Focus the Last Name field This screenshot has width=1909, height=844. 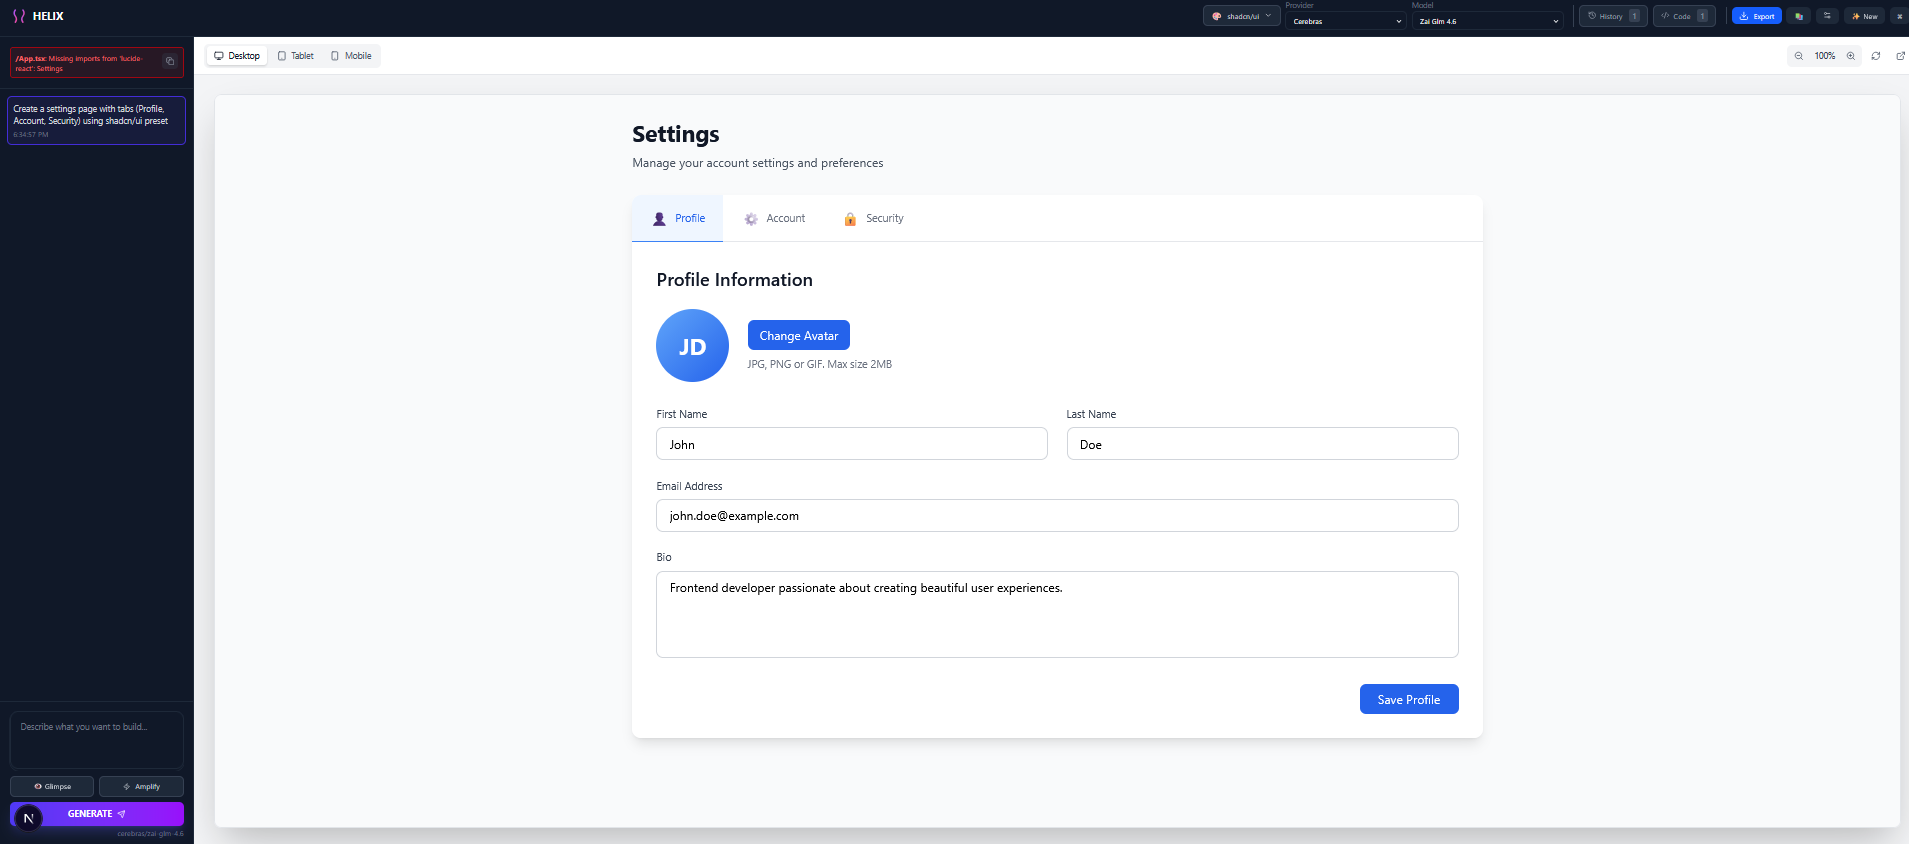pos(1262,444)
